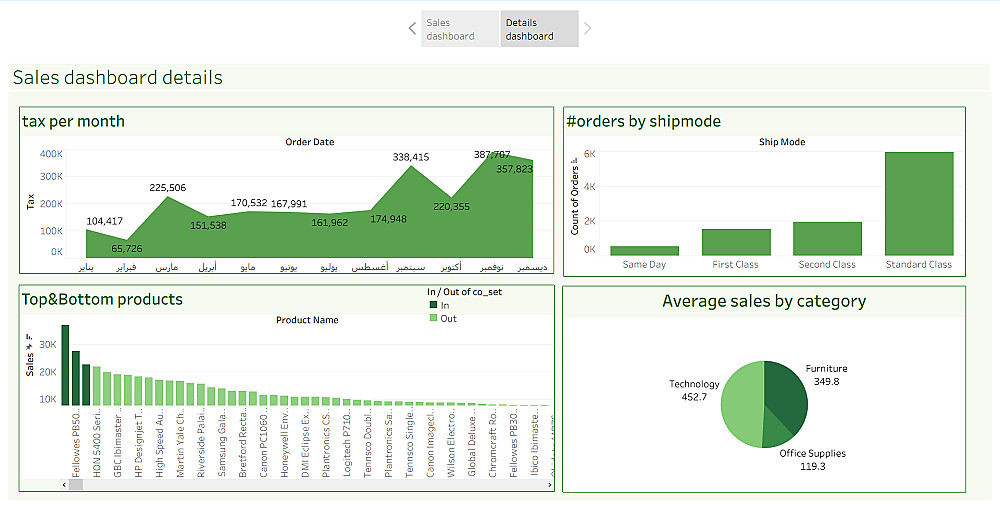Click the يناير month axis label

click(86, 267)
